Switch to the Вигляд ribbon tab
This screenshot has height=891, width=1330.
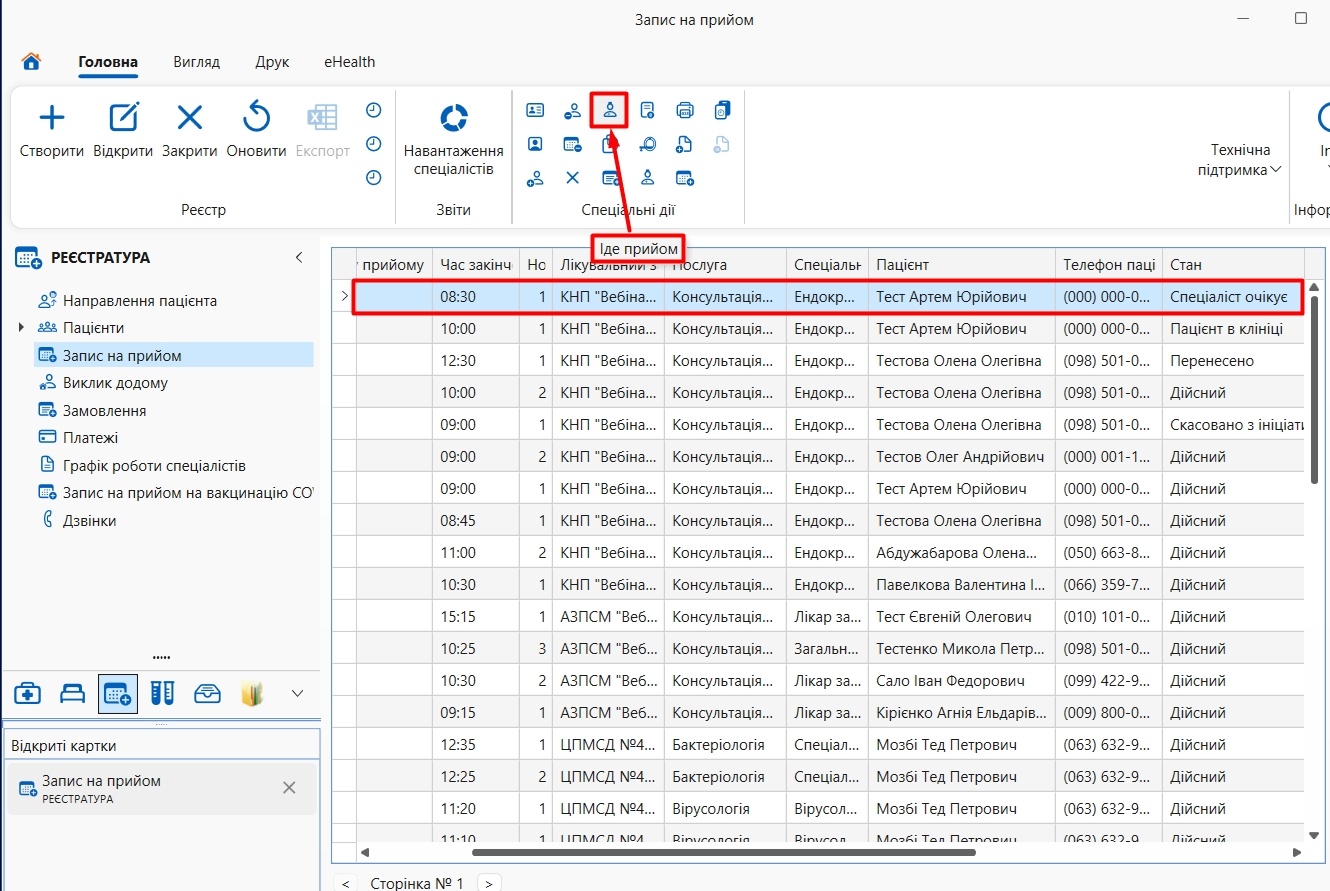pos(196,62)
